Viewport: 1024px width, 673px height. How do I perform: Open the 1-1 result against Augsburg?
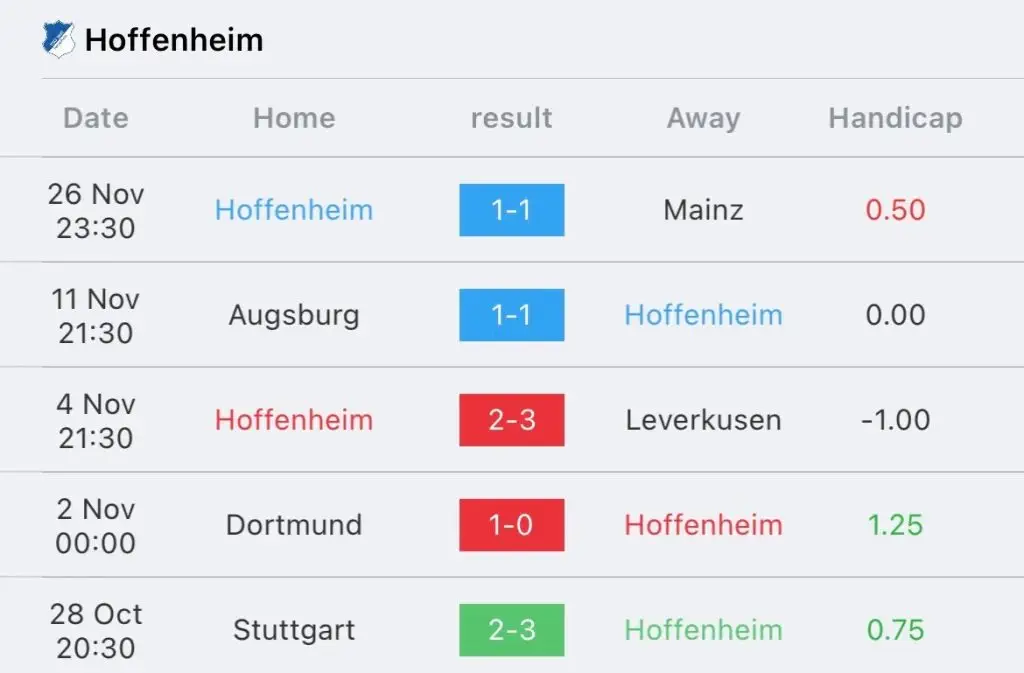point(512,315)
